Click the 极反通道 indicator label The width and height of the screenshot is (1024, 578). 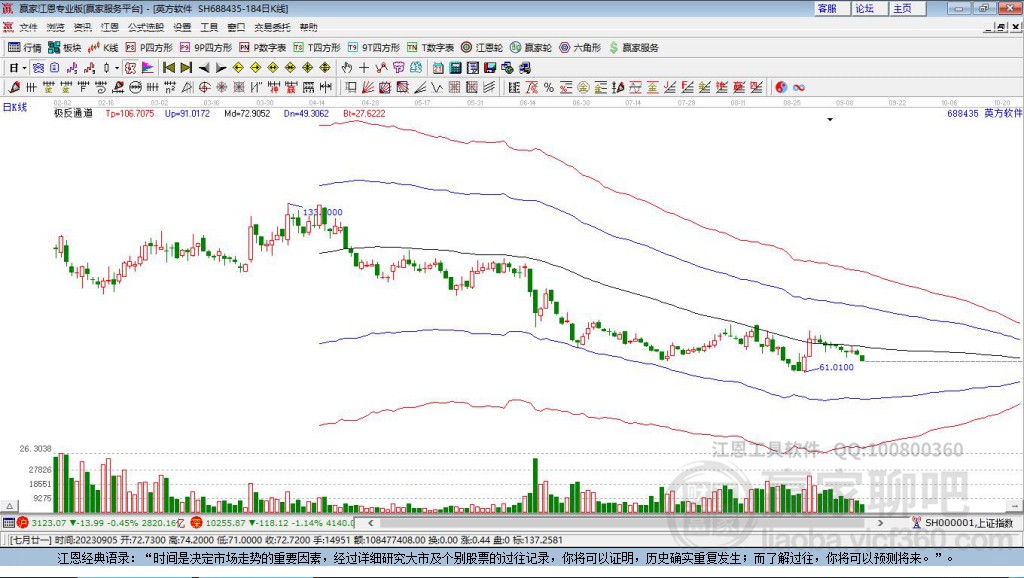coord(73,114)
